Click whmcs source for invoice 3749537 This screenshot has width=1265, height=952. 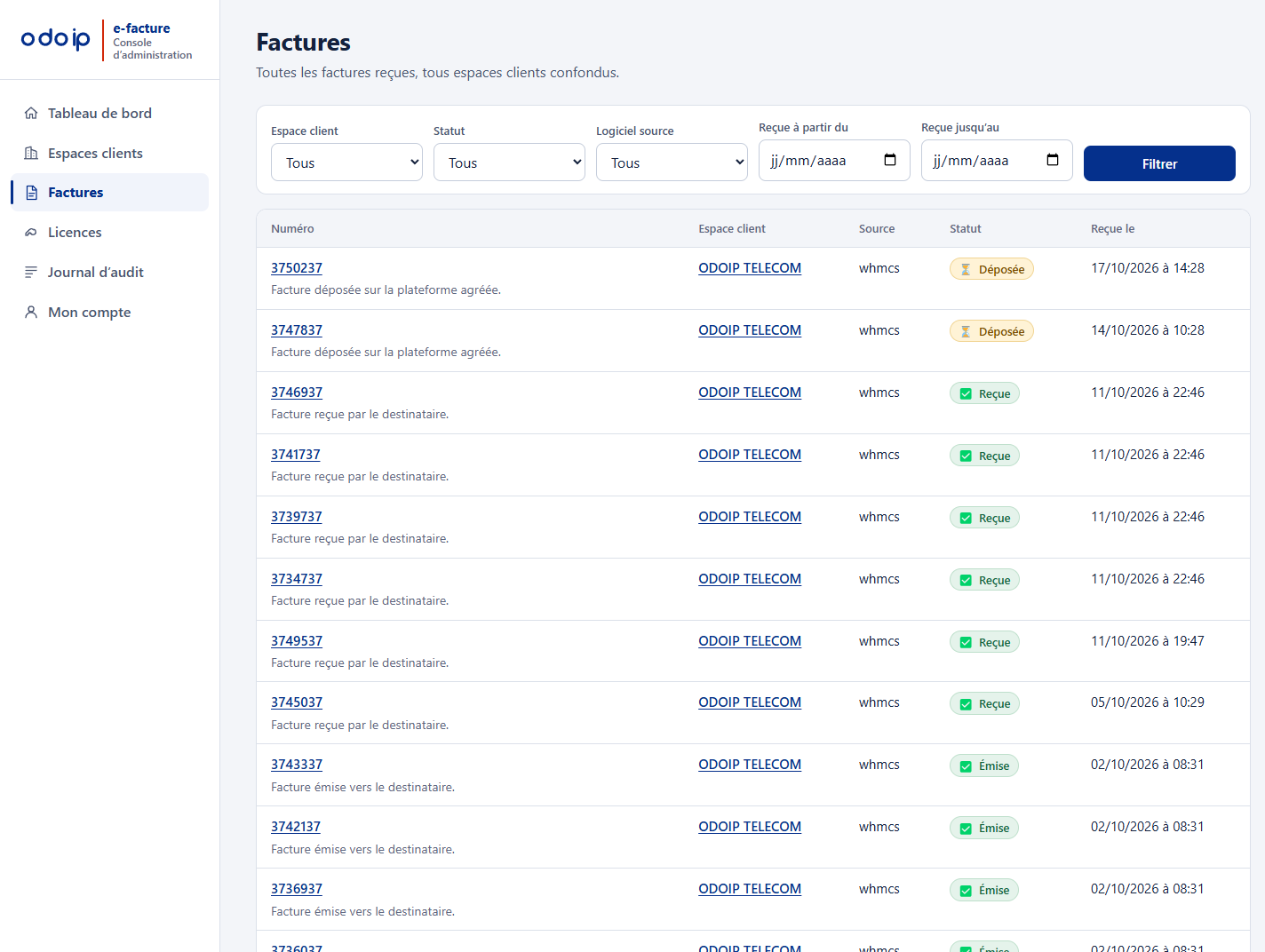click(x=879, y=640)
